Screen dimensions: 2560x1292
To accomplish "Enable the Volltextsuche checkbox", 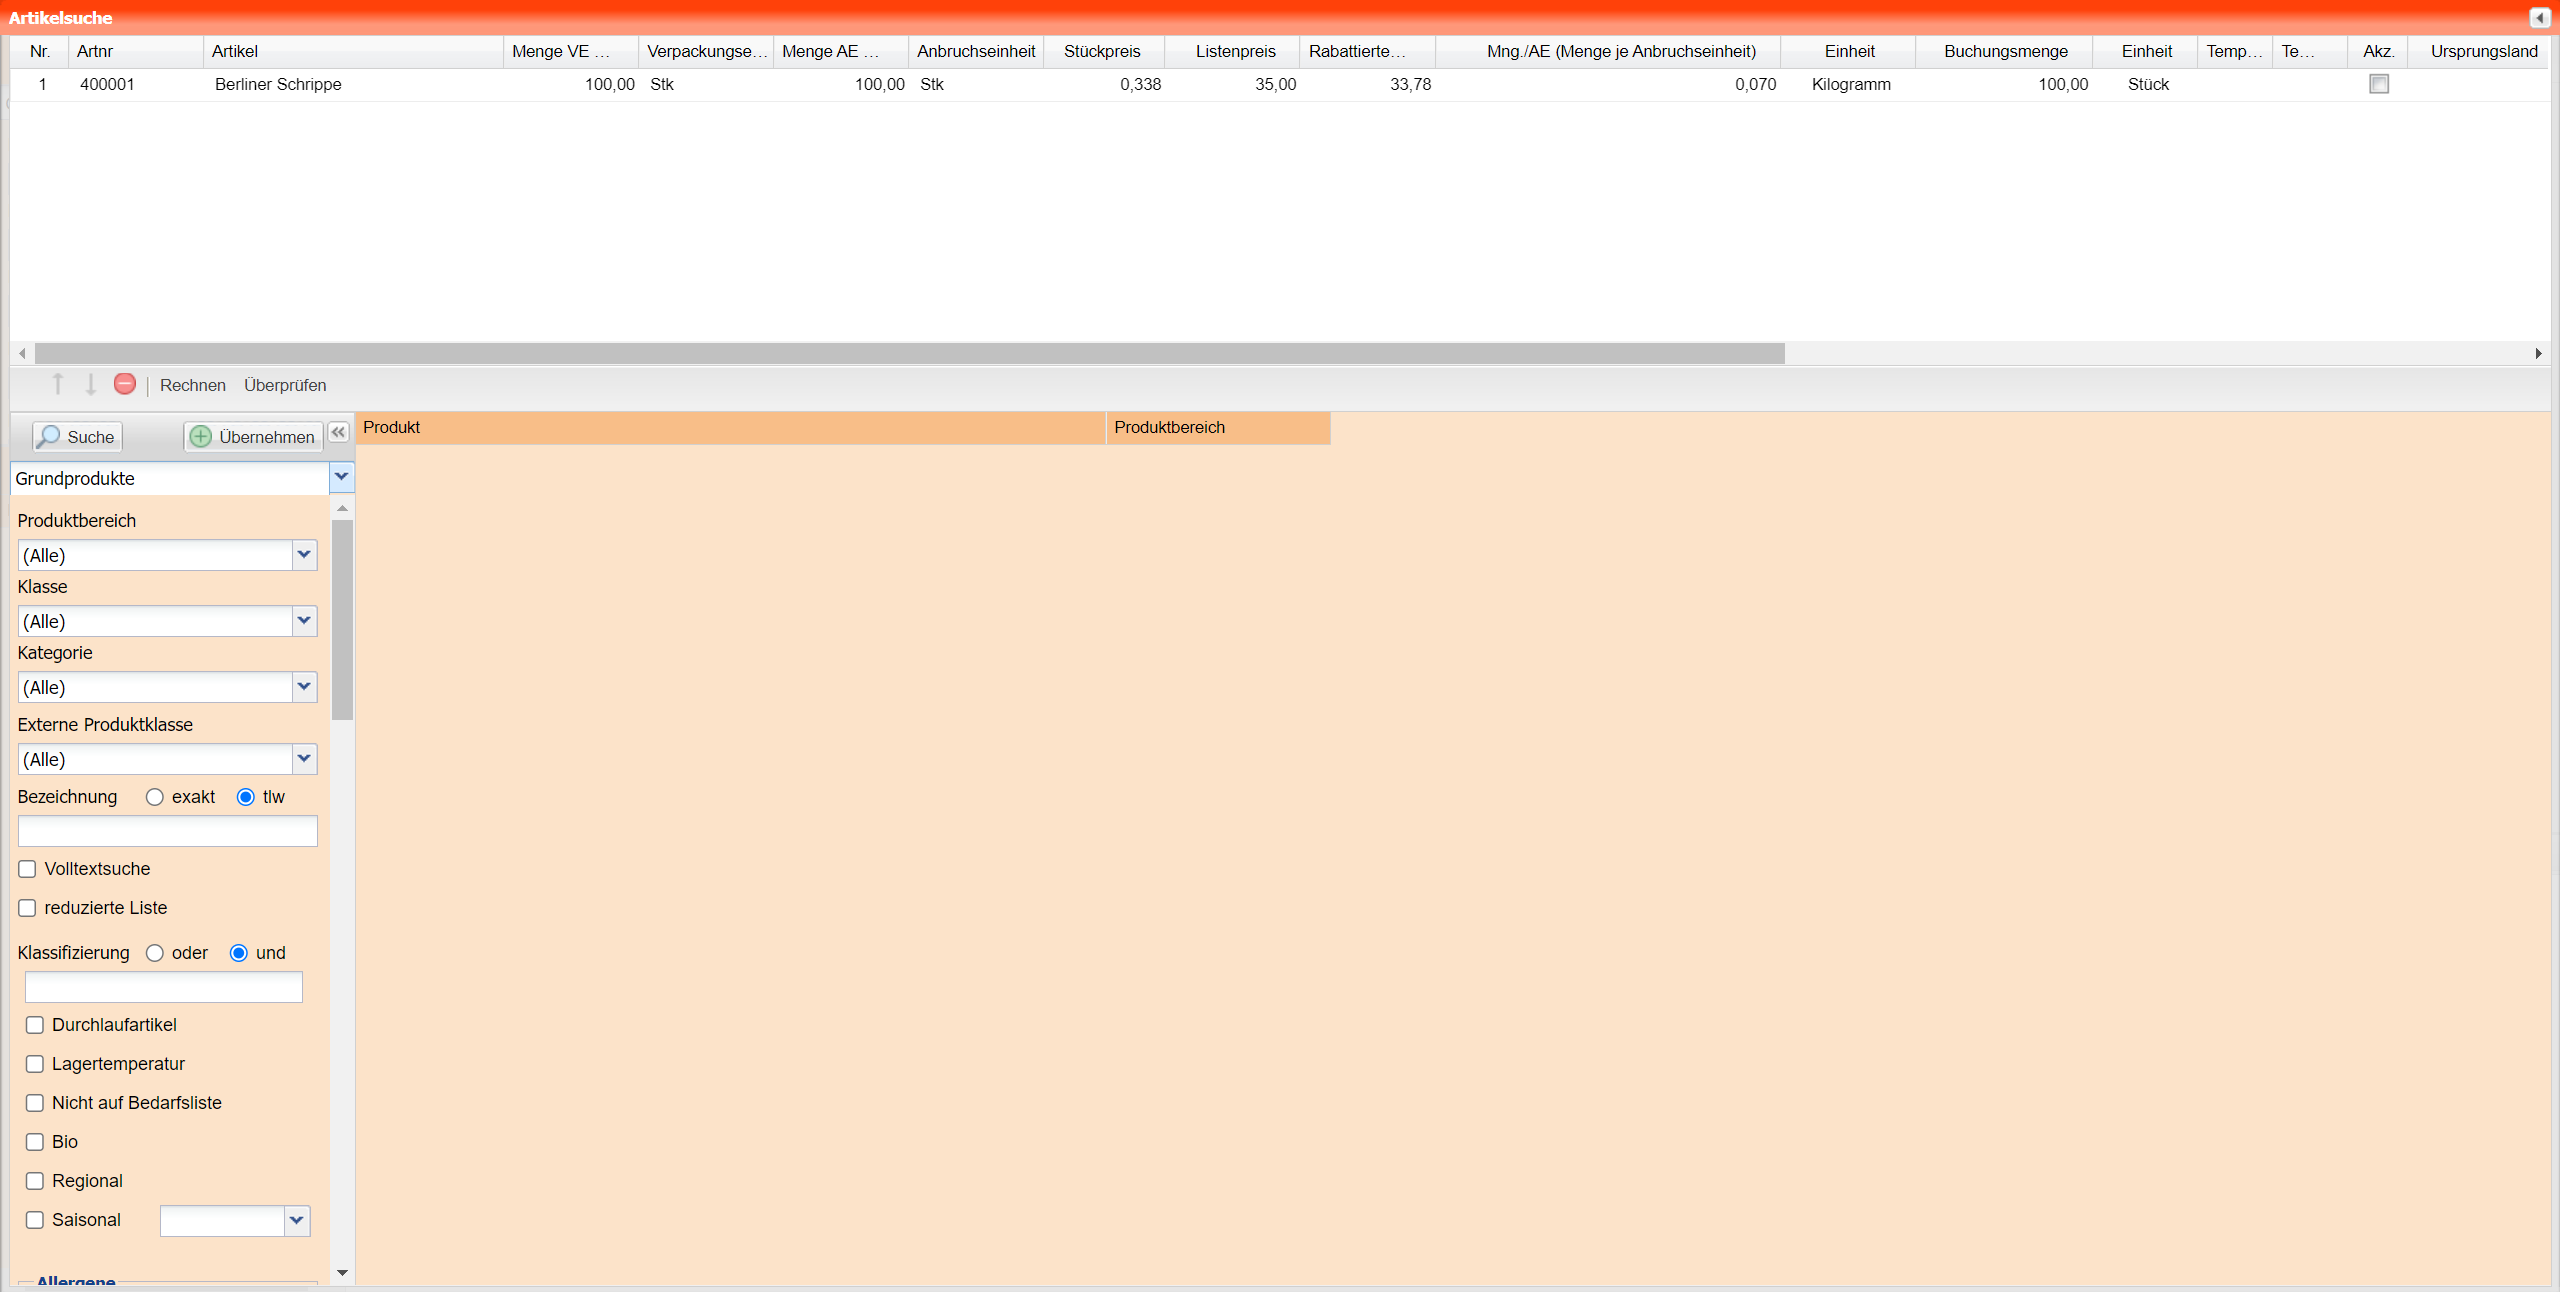I will point(28,869).
